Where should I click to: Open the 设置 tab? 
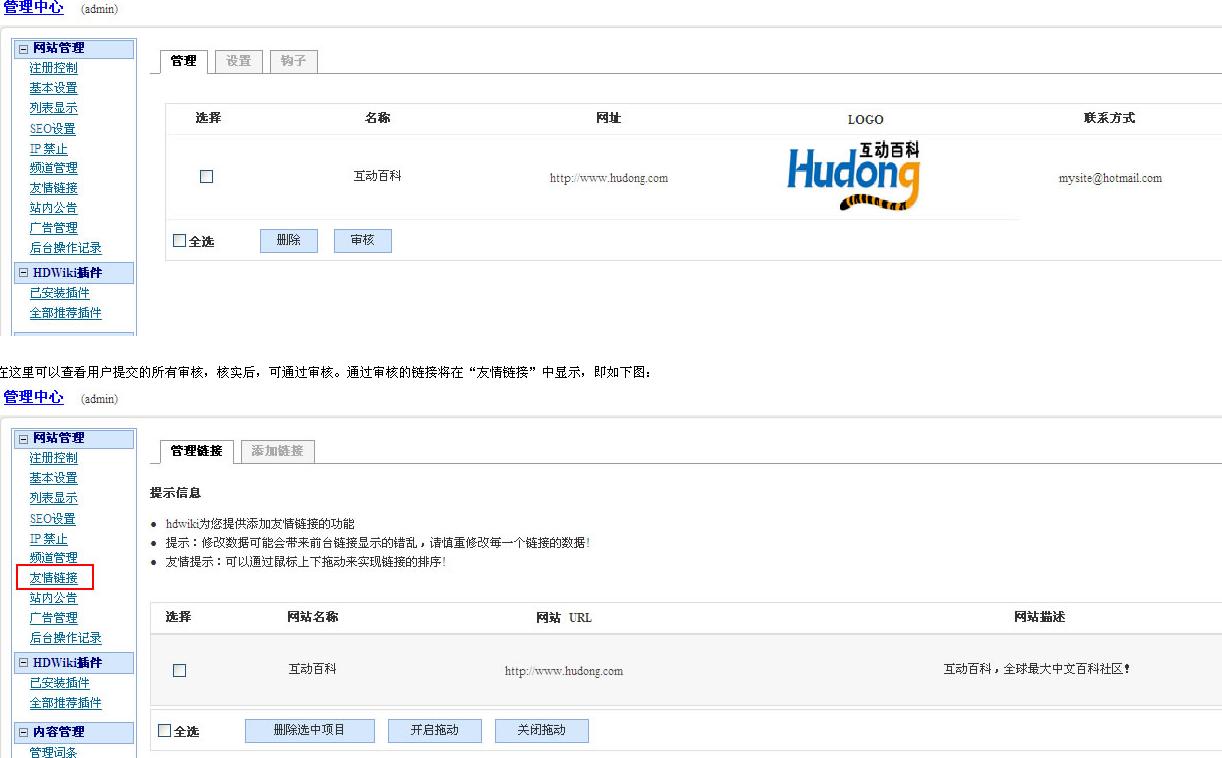tap(239, 61)
